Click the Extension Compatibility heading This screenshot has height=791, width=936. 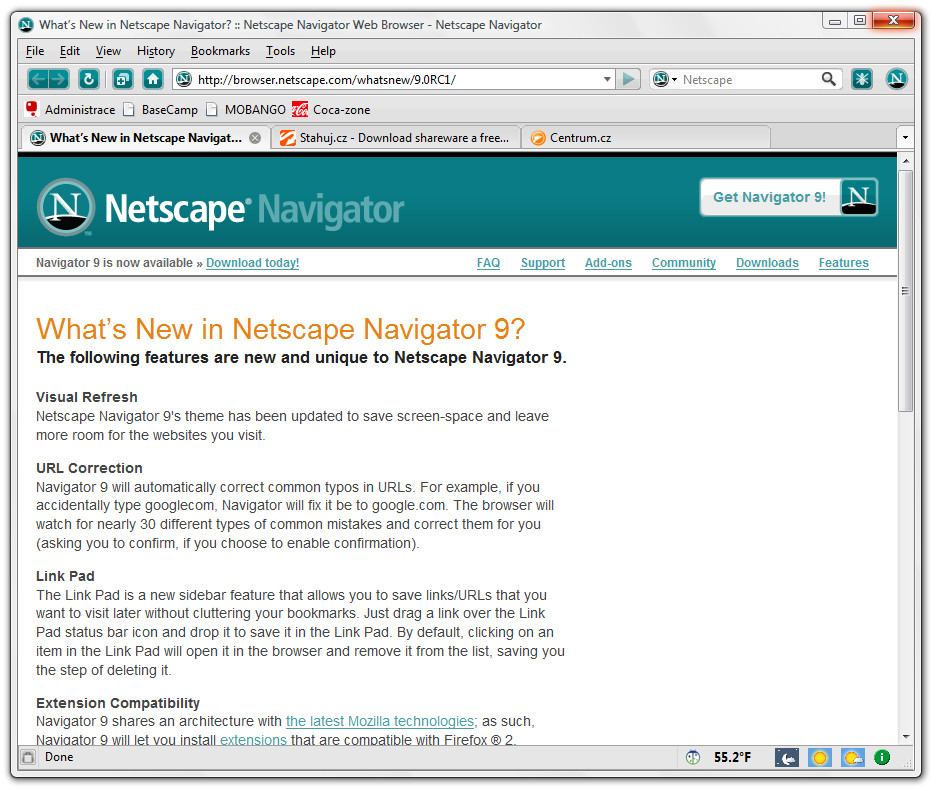pos(118,703)
